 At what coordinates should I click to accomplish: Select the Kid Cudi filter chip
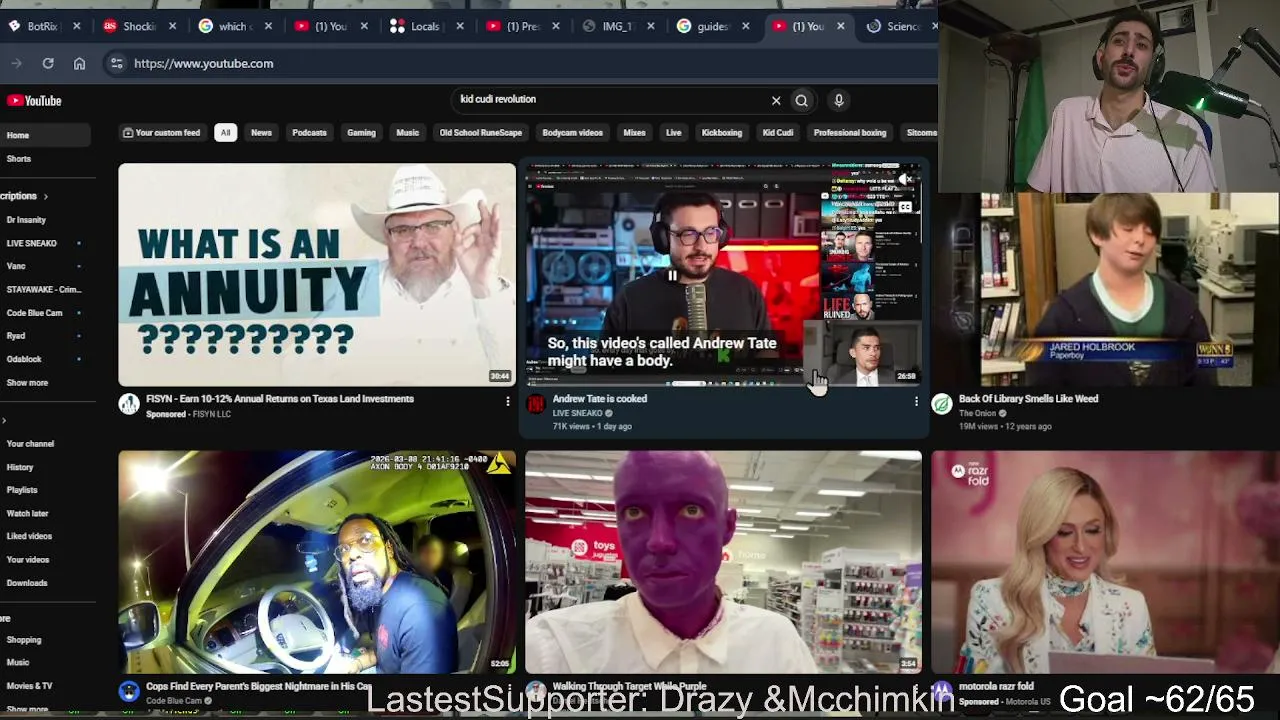click(778, 132)
